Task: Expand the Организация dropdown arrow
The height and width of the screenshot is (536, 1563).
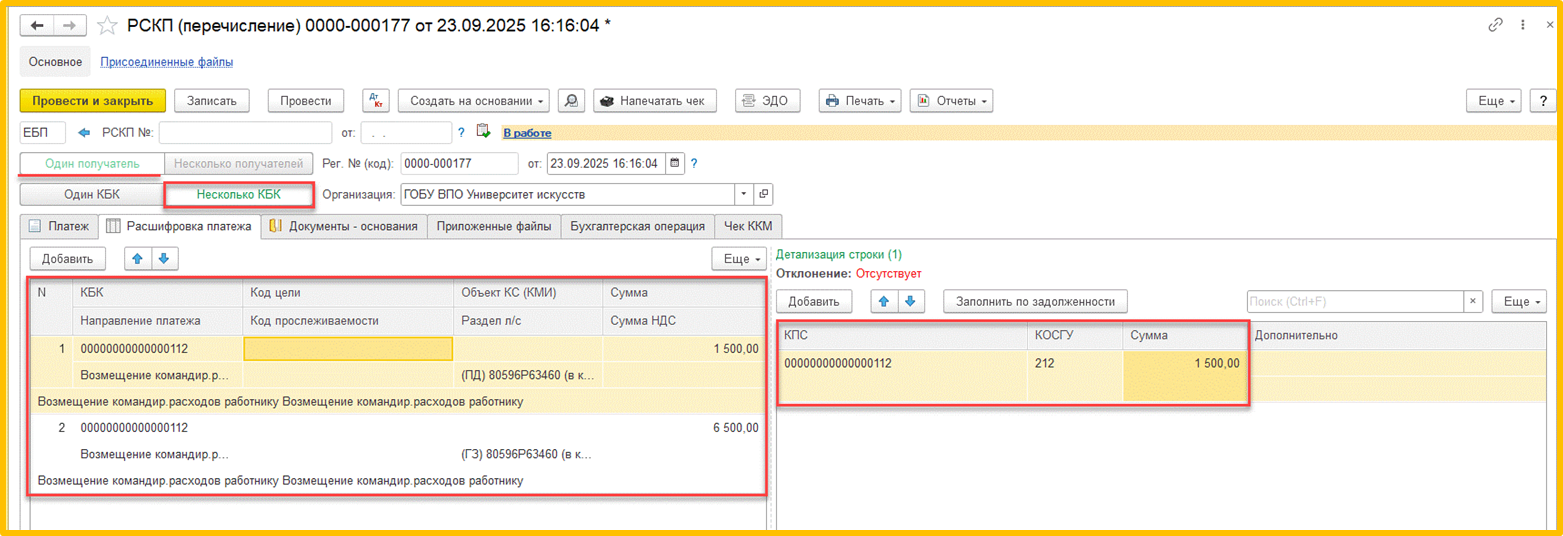Action: point(743,194)
